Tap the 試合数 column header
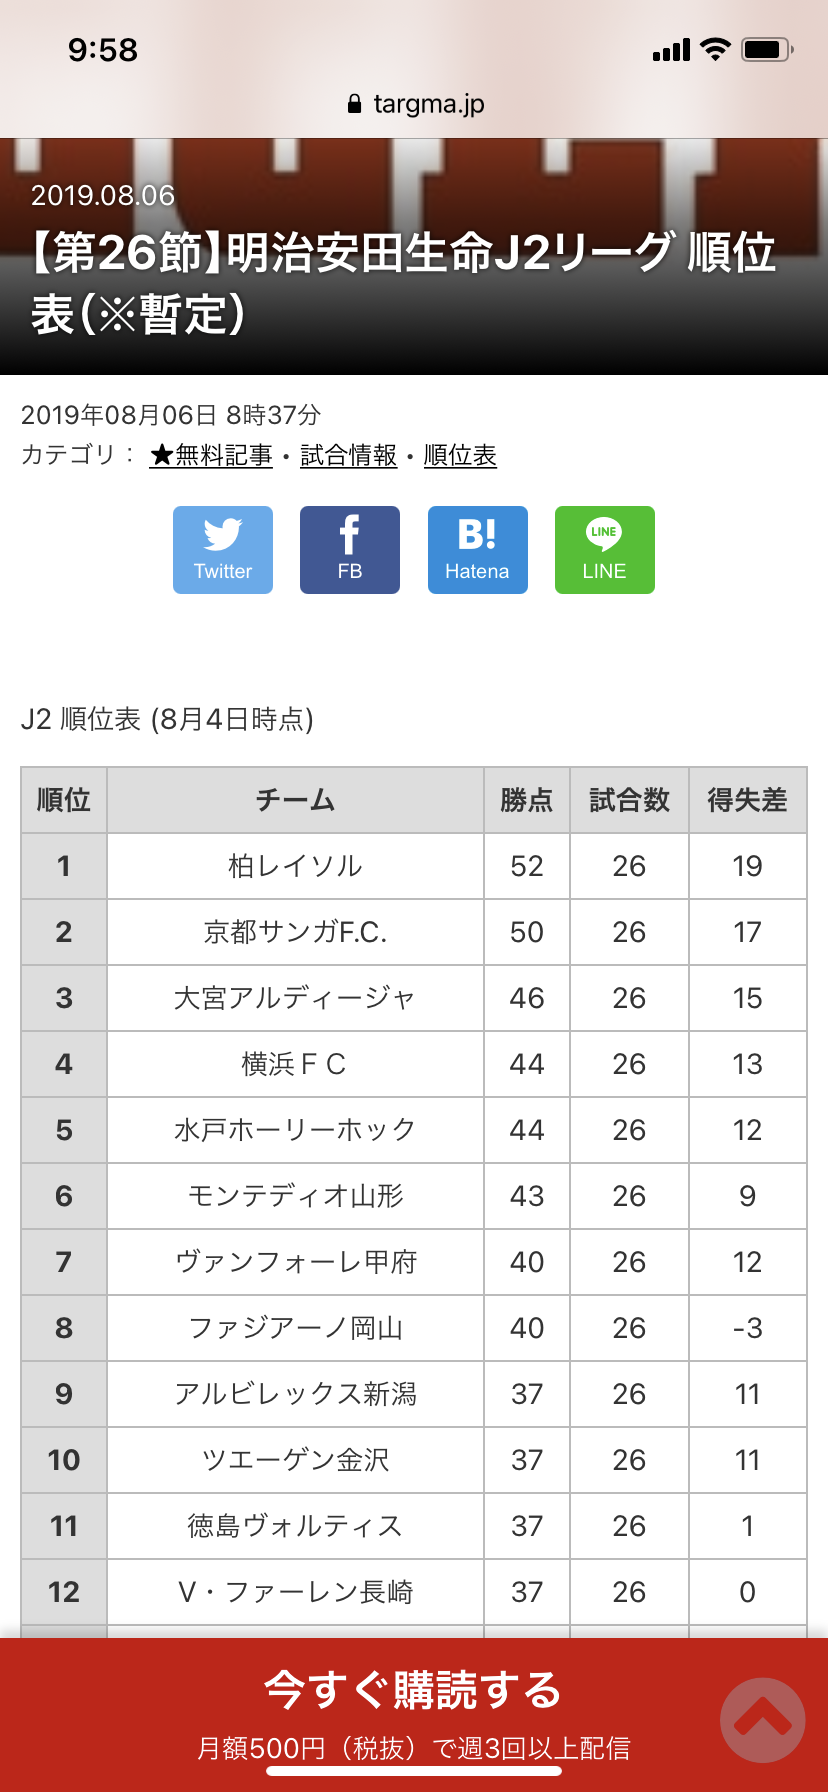 point(629,800)
